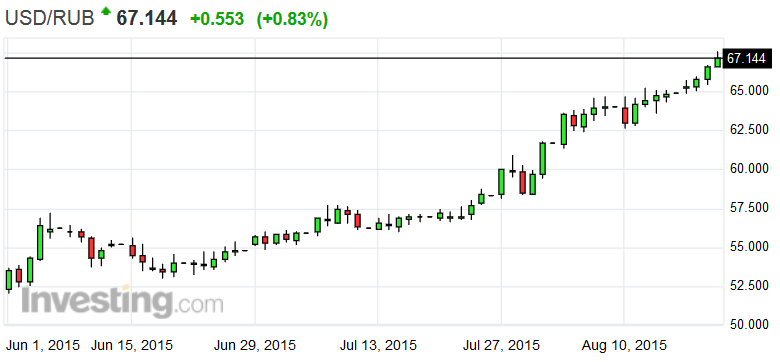
Task: Click the 65.000 axis label
Action: point(748,91)
